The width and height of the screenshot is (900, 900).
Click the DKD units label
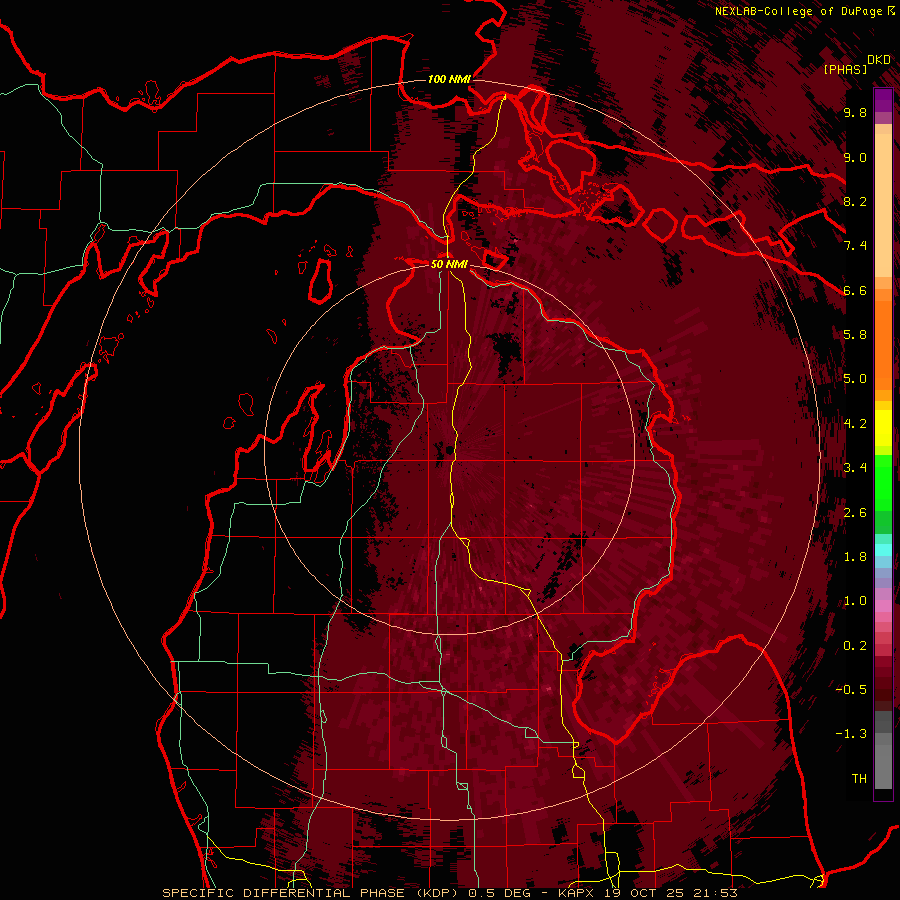coord(879,60)
